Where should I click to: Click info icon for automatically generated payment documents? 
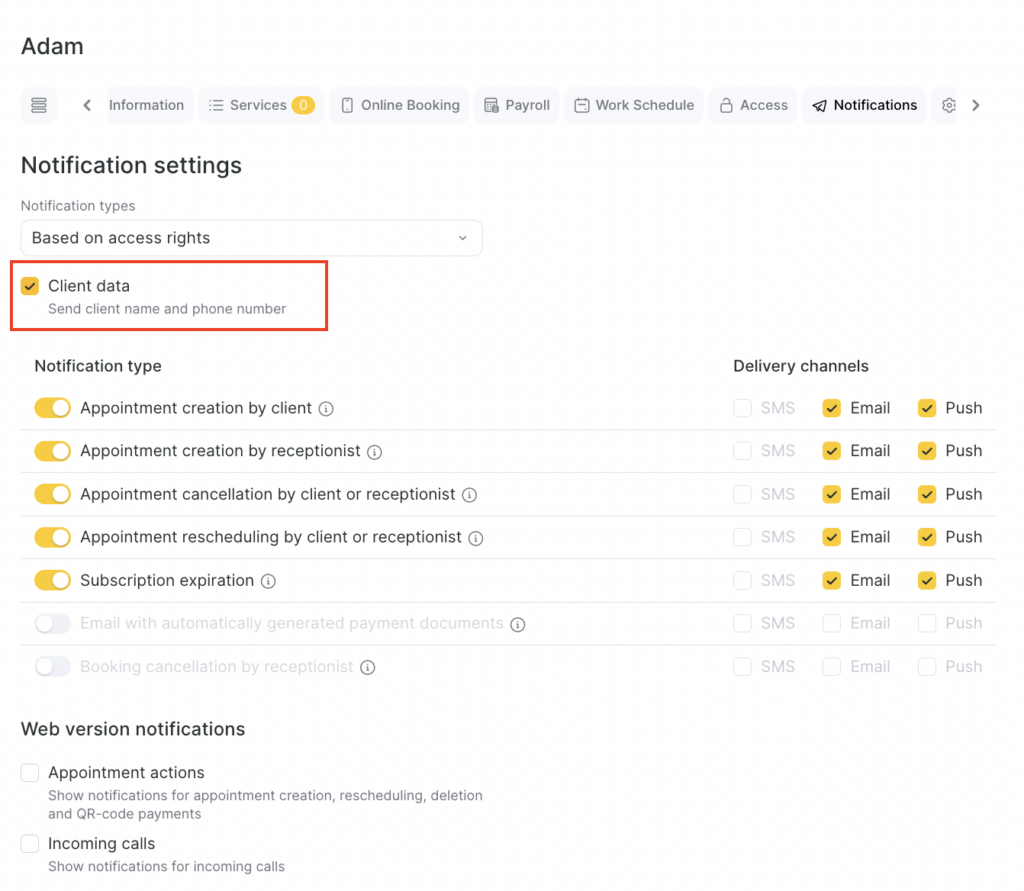click(517, 624)
